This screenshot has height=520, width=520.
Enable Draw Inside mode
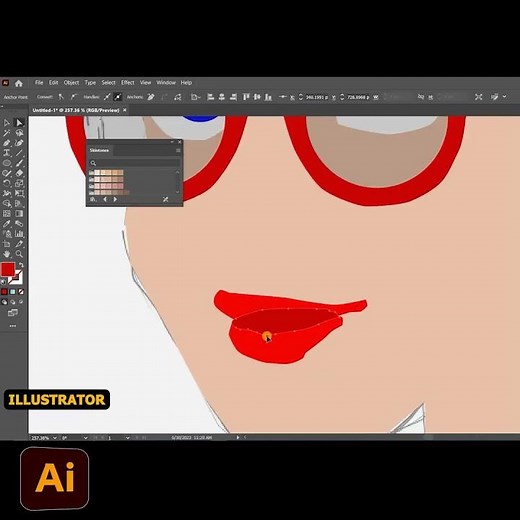(21, 302)
